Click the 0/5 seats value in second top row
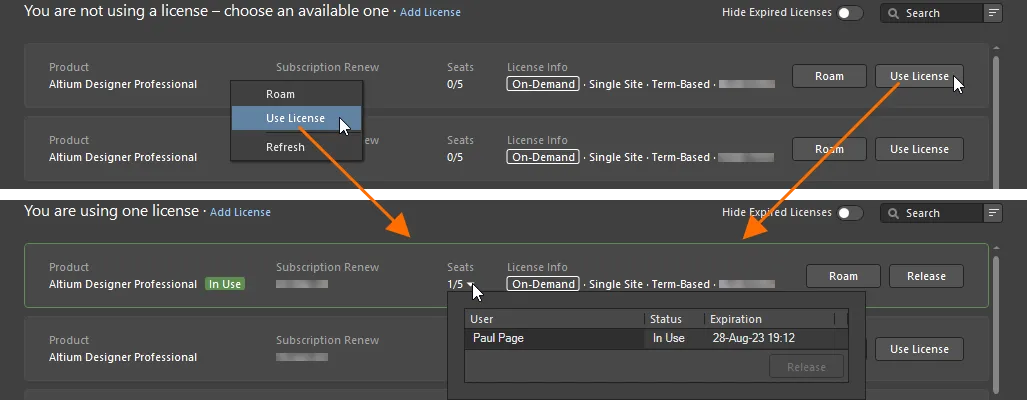1027x400 pixels. [455, 157]
